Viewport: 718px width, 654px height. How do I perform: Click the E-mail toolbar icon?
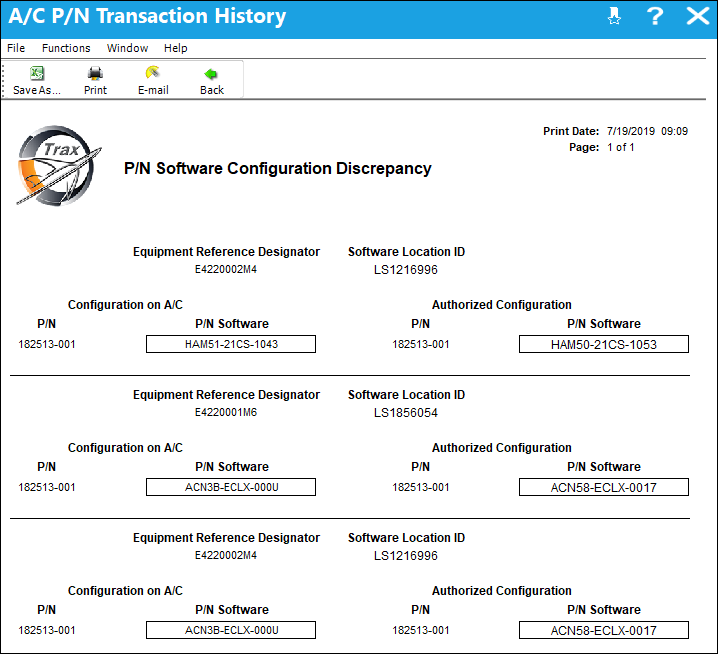tap(153, 73)
